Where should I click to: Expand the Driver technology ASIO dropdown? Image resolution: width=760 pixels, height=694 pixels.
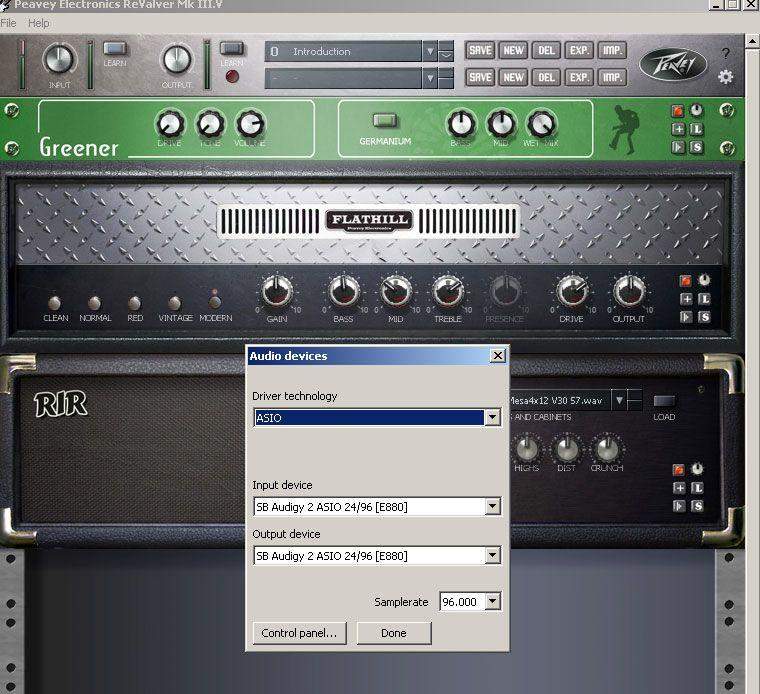492,417
